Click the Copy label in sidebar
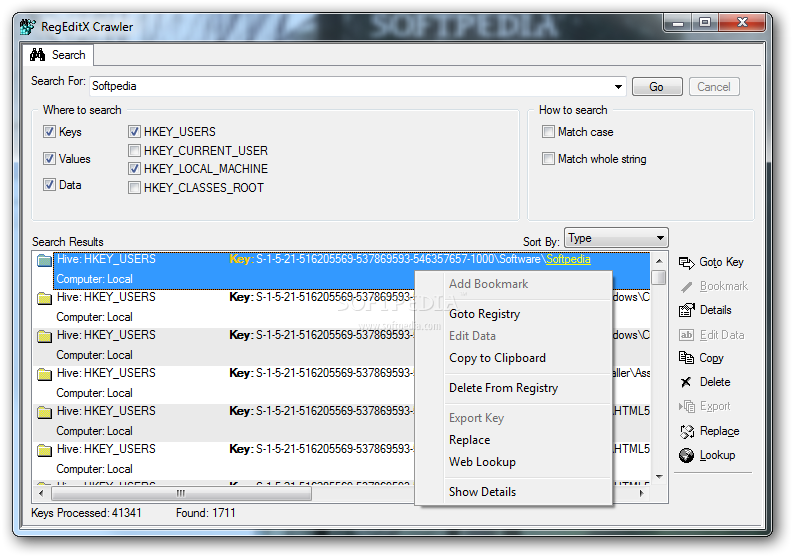 tap(711, 358)
